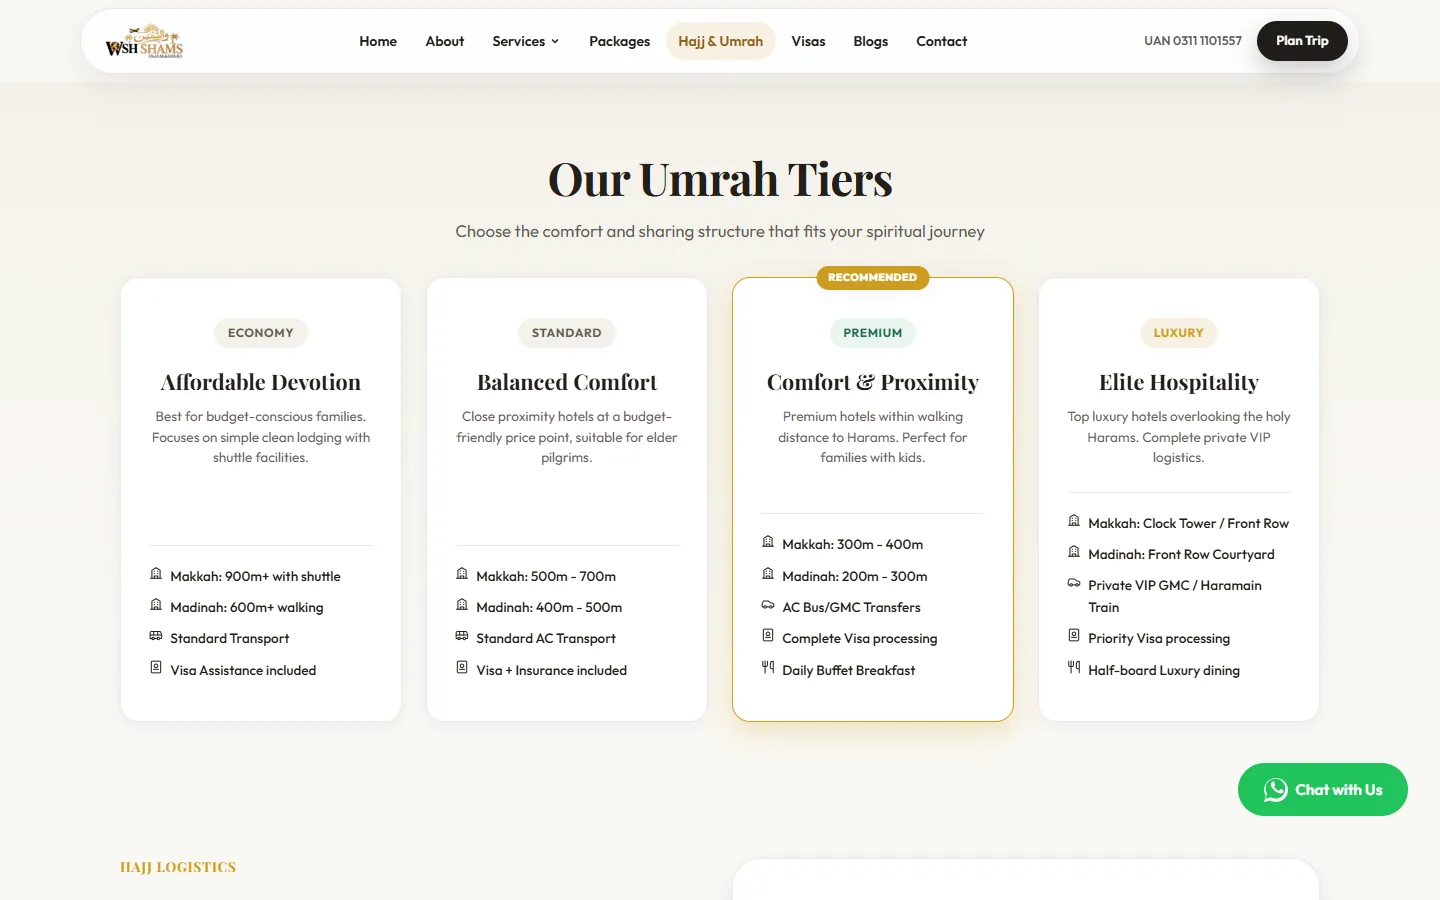Click the Affordable Devotion card title
The height and width of the screenshot is (900, 1440).
pos(261,382)
